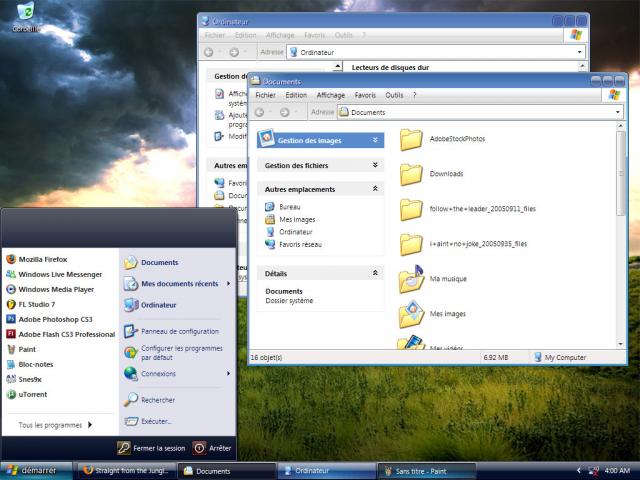Click Back arrow in Documents window toolbar
Image resolution: width=640 pixels, height=480 pixels.
point(260,112)
